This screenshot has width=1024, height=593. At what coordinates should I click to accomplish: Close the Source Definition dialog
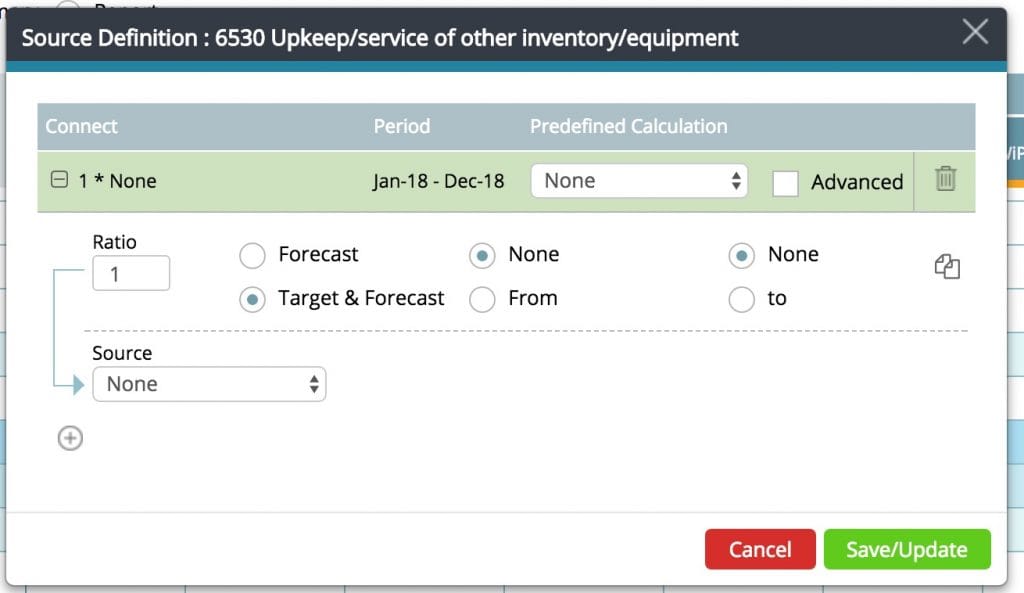975,32
